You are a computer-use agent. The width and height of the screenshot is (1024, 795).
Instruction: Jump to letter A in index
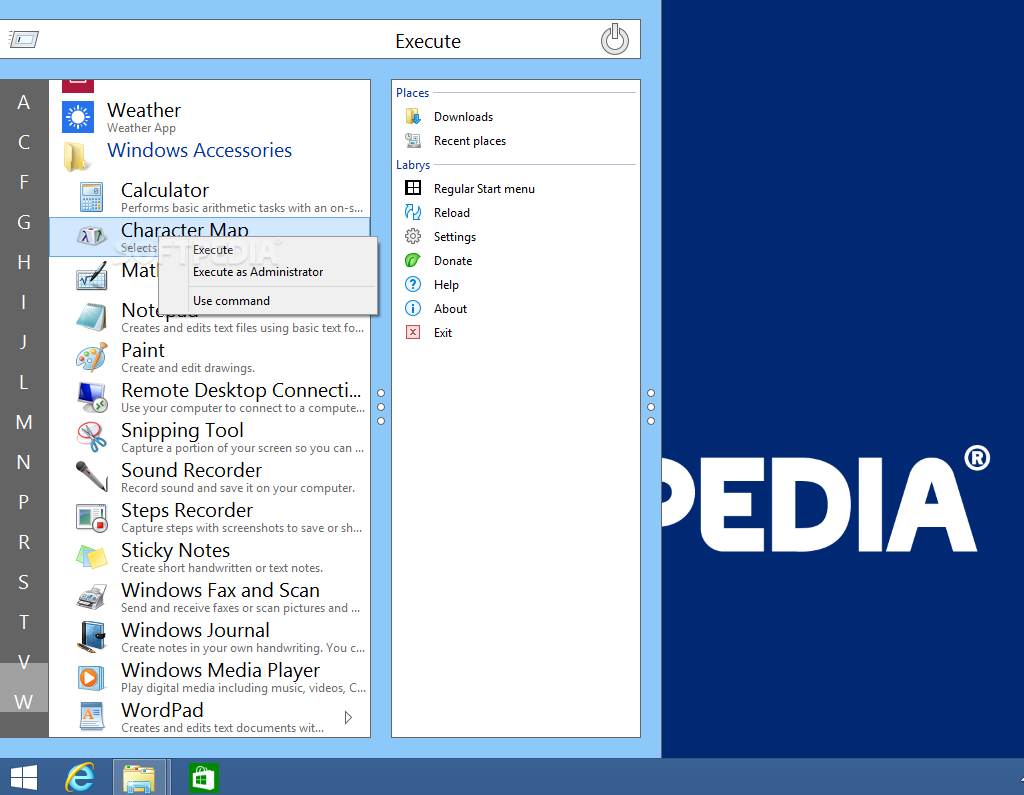(x=24, y=103)
